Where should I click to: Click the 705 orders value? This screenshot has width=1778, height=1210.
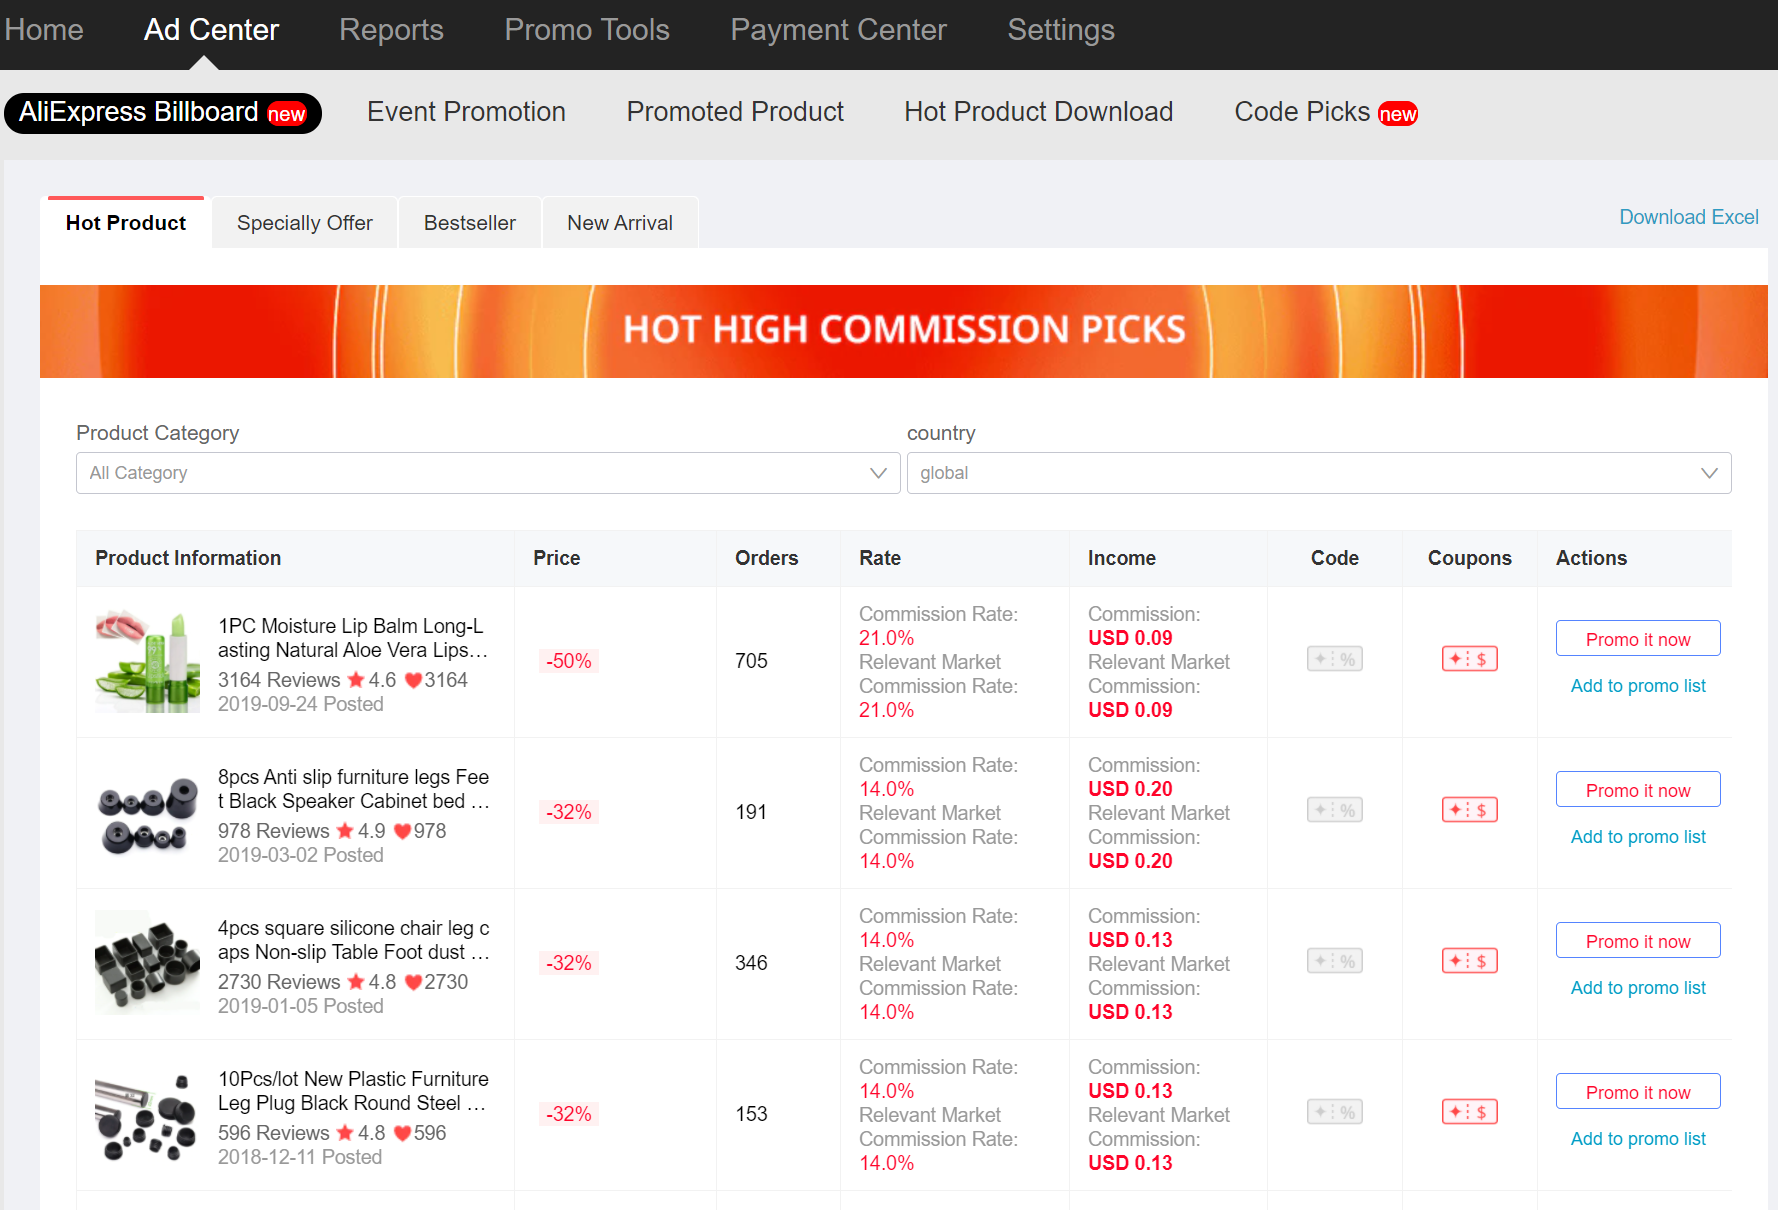(751, 661)
